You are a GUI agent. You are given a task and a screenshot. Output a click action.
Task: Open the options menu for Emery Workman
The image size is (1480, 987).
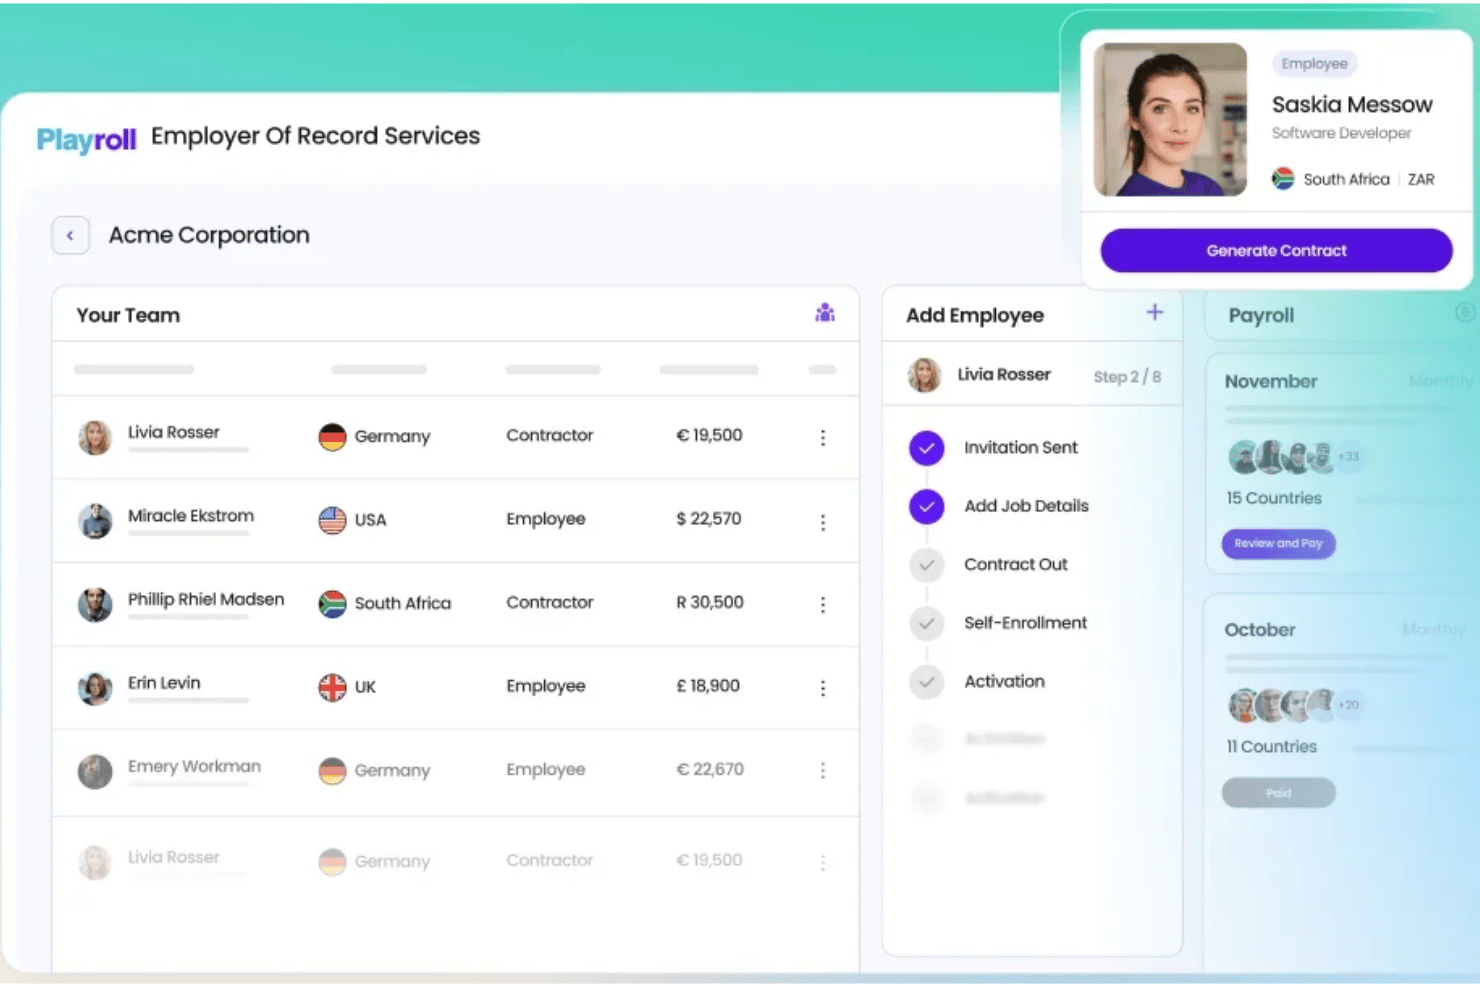pos(823,771)
